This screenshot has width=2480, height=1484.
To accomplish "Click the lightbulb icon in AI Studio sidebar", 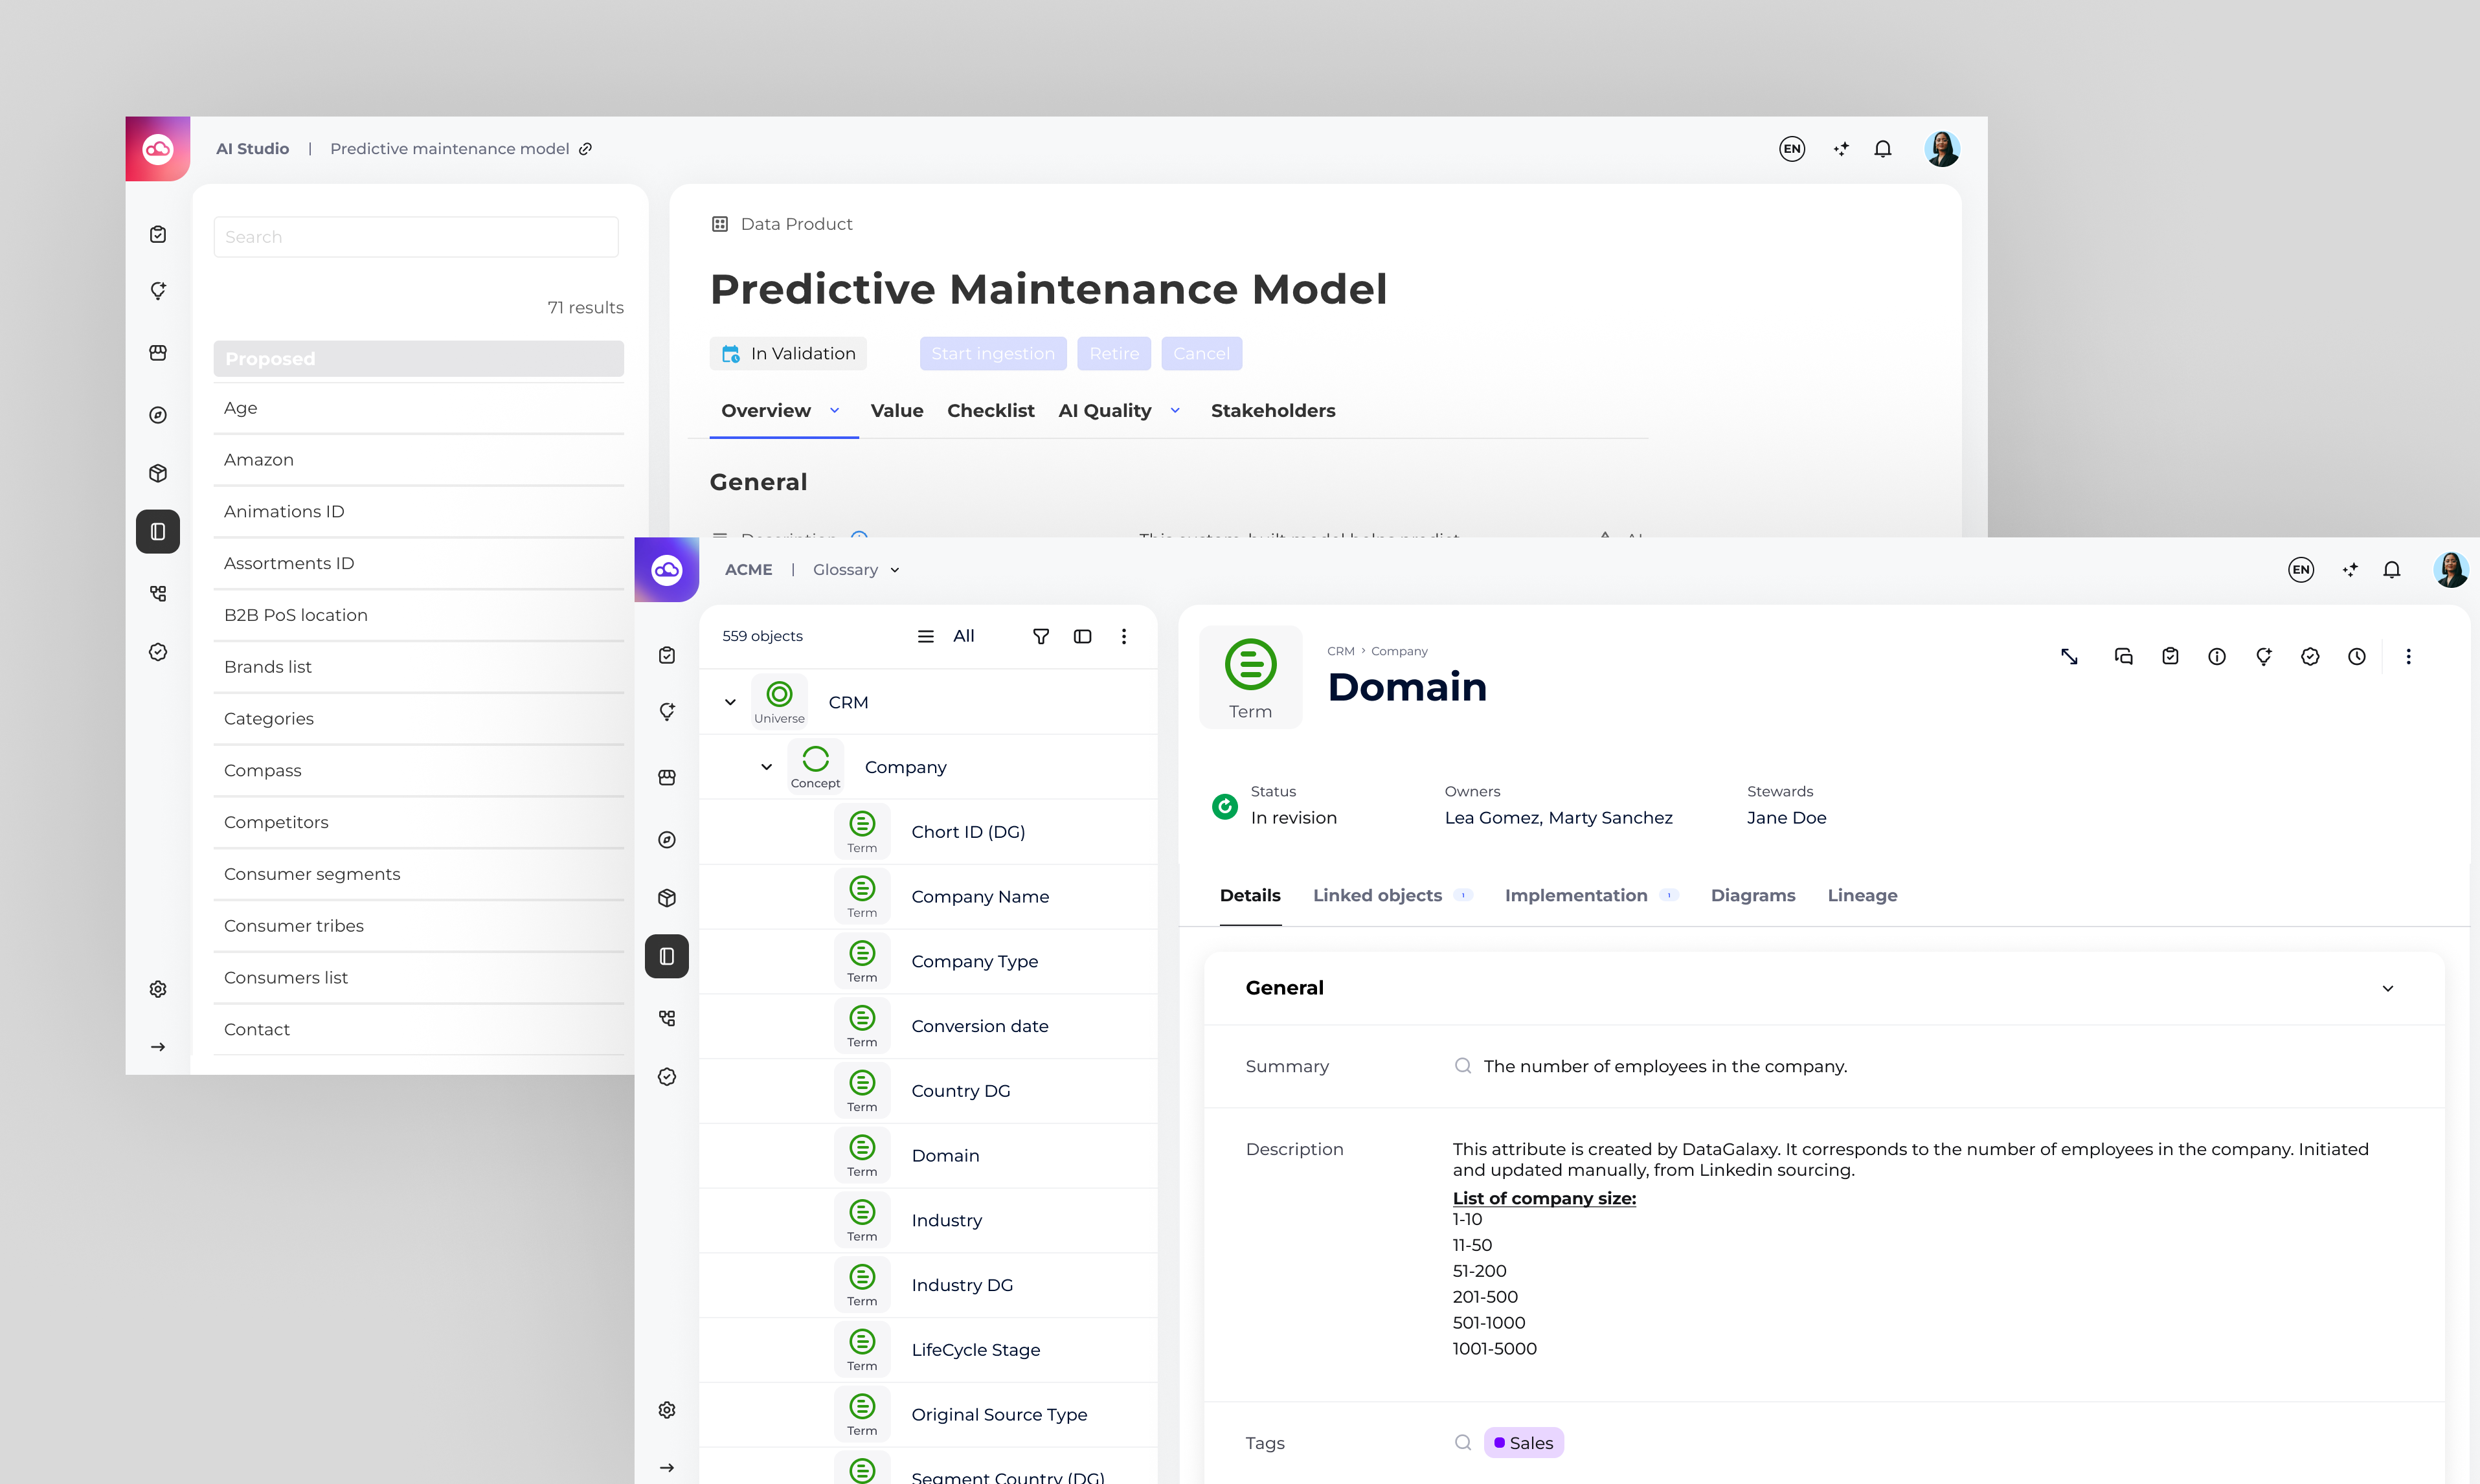I will 158,291.
